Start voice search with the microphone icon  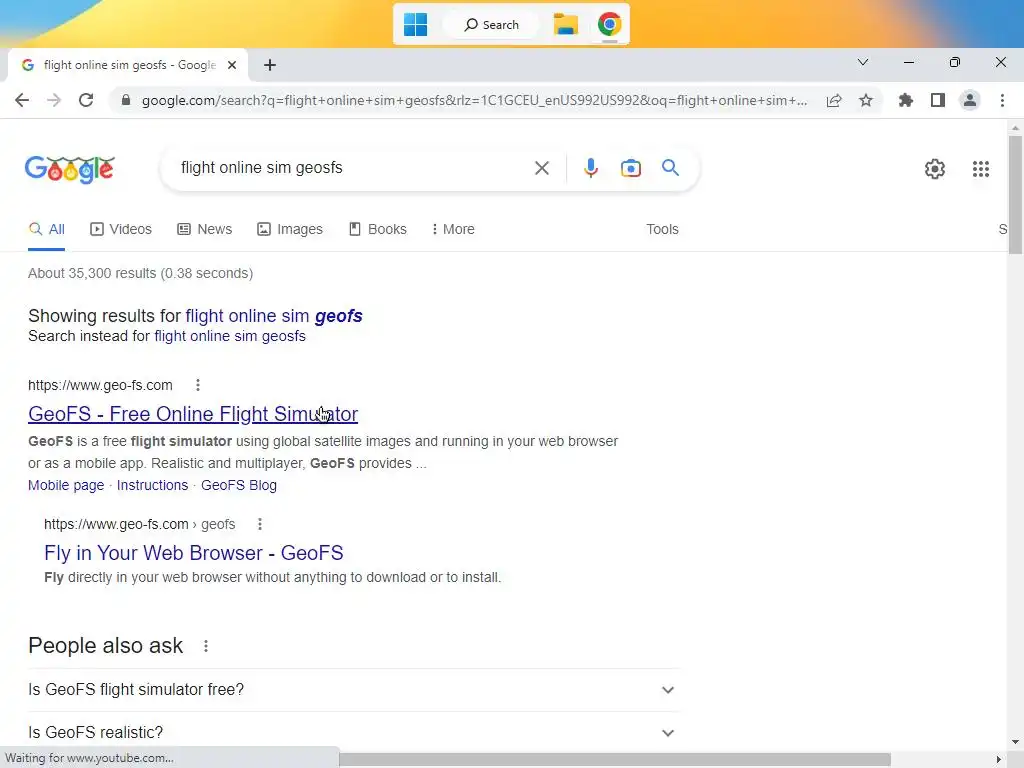coord(590,168)
